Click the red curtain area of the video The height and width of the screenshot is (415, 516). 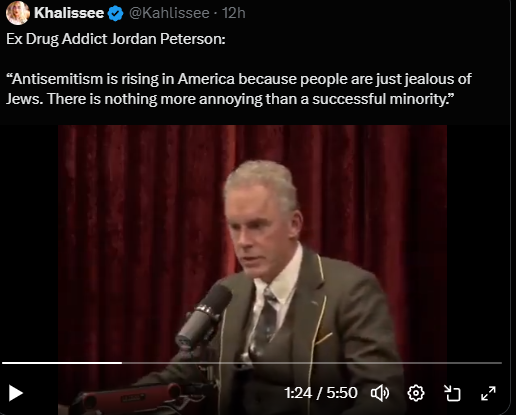133,200
